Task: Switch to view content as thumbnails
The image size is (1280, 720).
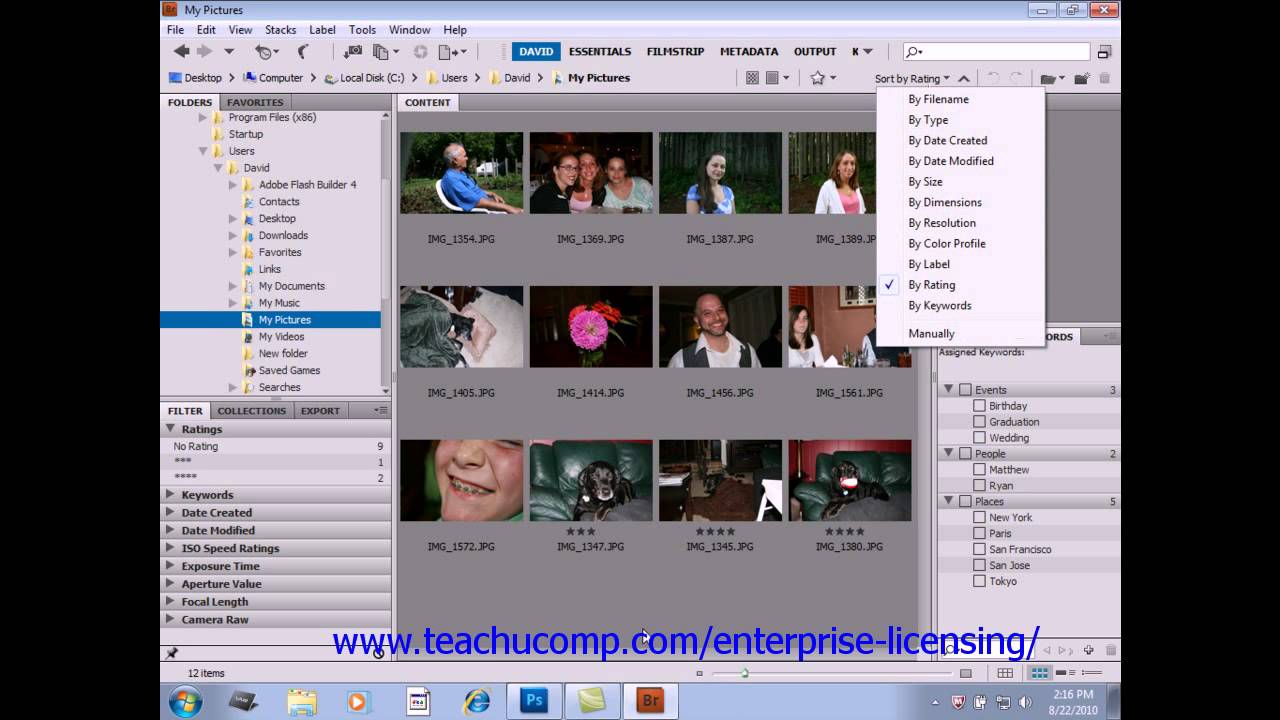Action: click(x=1040, y=673)
